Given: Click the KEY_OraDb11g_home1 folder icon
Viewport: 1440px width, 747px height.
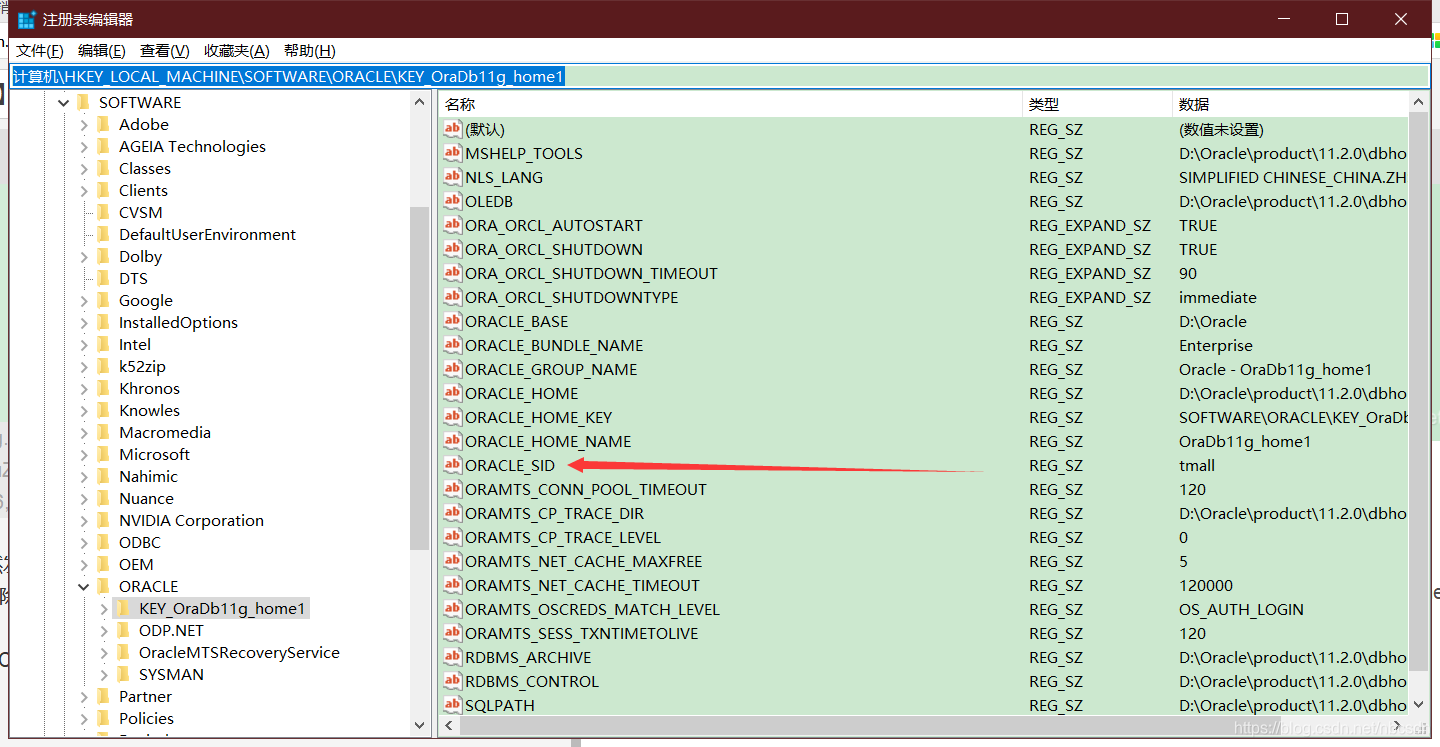Looking at the screenshot, I should tap(123, 608).
